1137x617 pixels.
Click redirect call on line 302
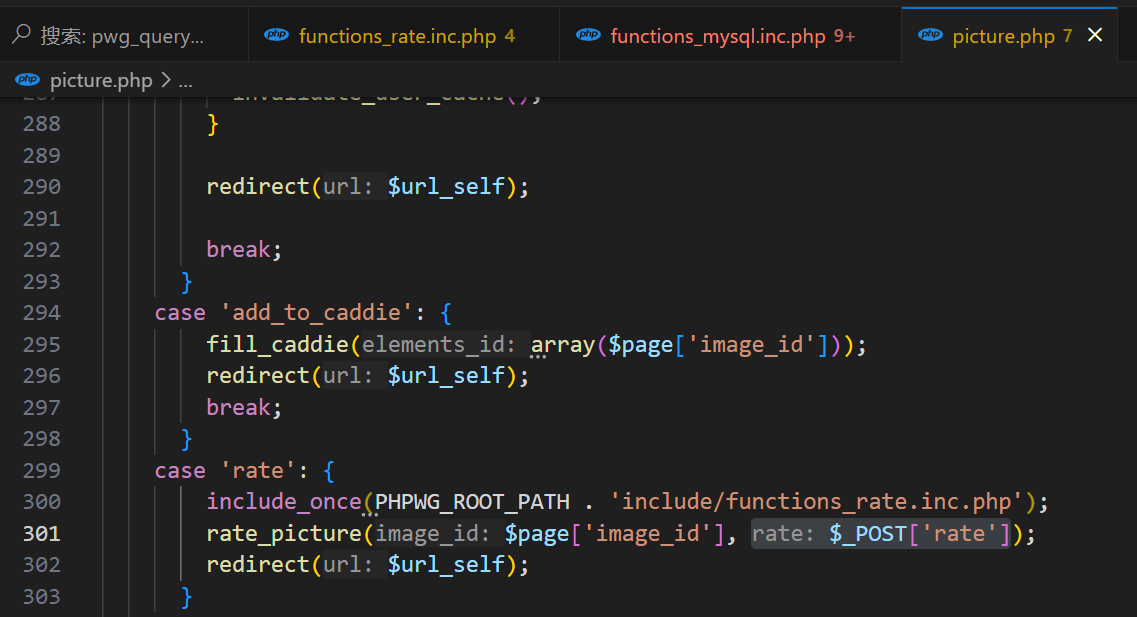click(258, 565)
